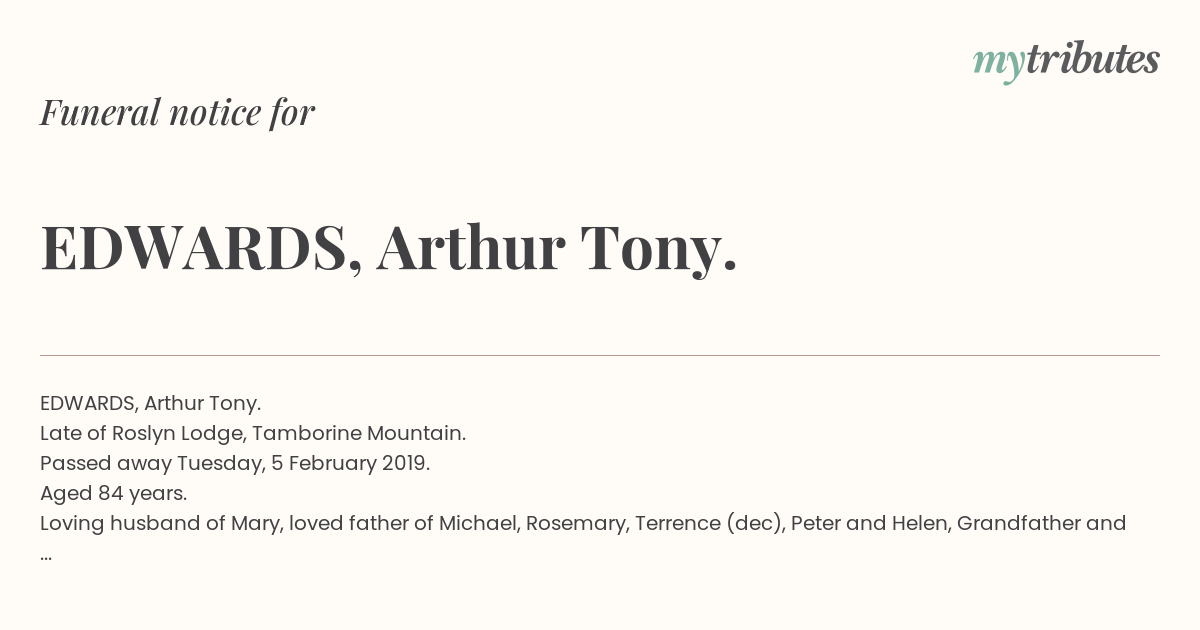
Task: Click the trailing ellipsis below the notice
Action: 46,555
